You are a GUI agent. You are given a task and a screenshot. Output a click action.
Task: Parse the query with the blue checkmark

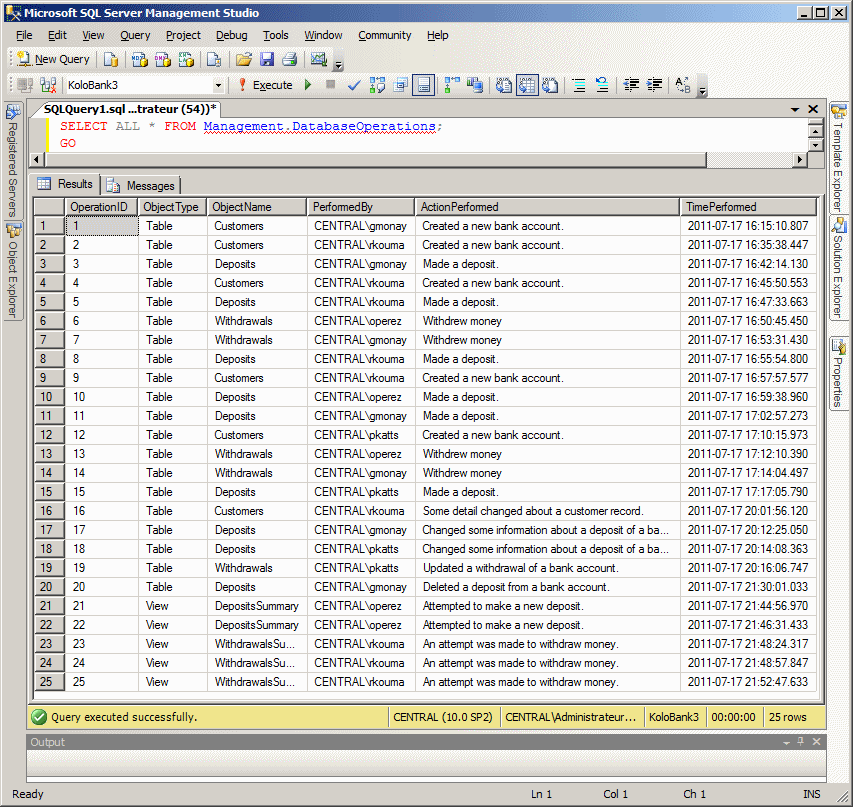pyautogui.click(x=354, y=85)
